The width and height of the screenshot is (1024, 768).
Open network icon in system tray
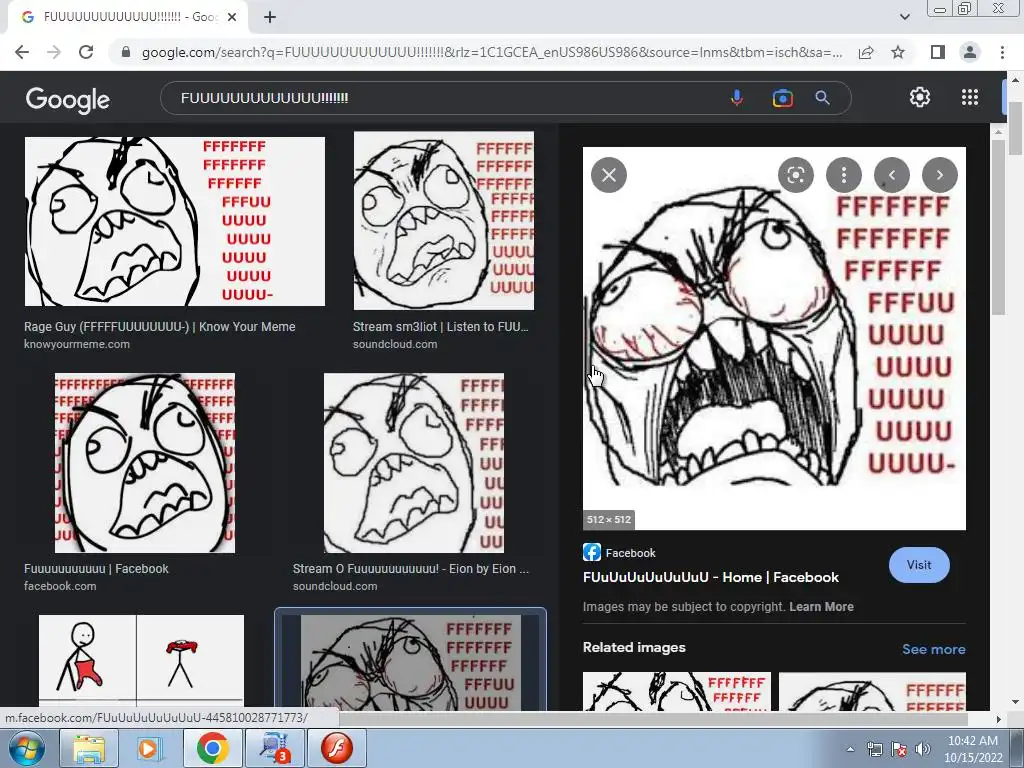(874, 749)
